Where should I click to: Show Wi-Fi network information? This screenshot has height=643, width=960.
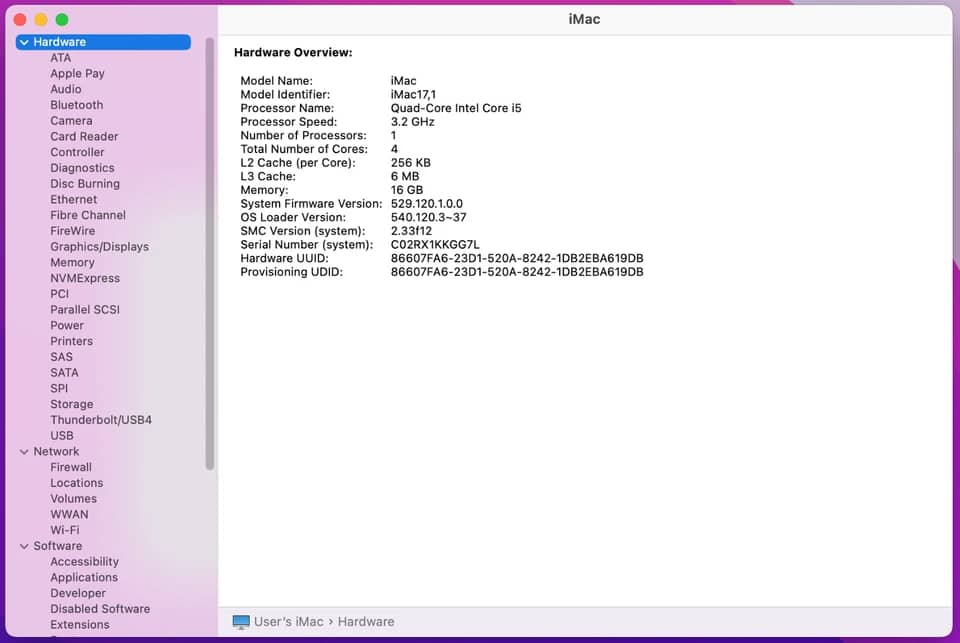pos(65,530)
